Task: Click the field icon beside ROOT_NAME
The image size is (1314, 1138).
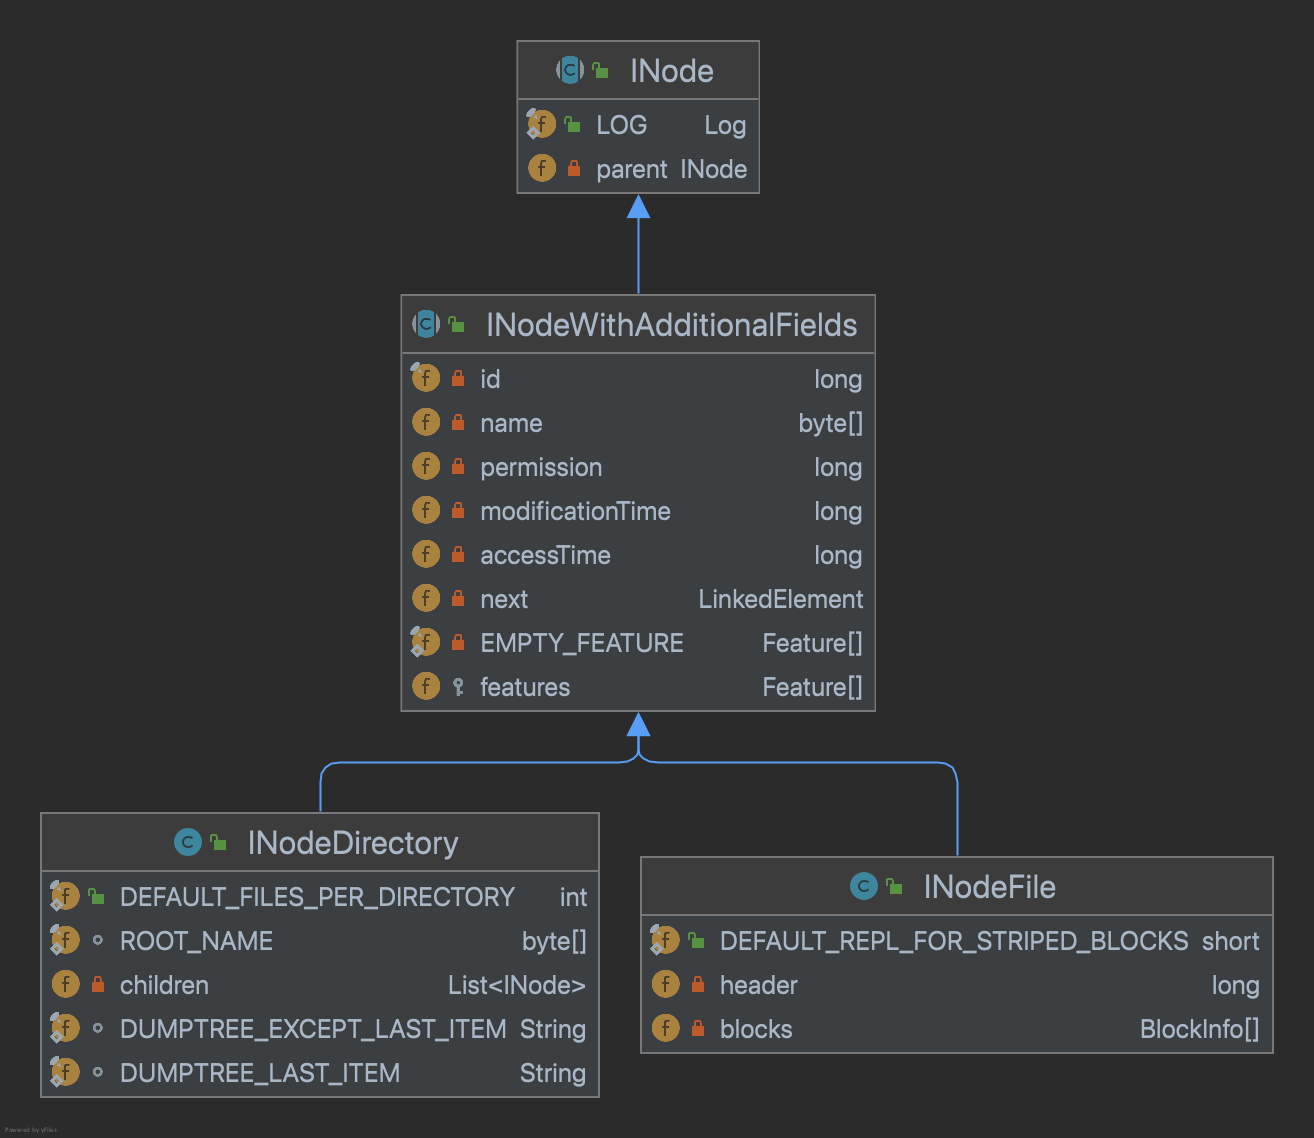Action: (65, 940)
